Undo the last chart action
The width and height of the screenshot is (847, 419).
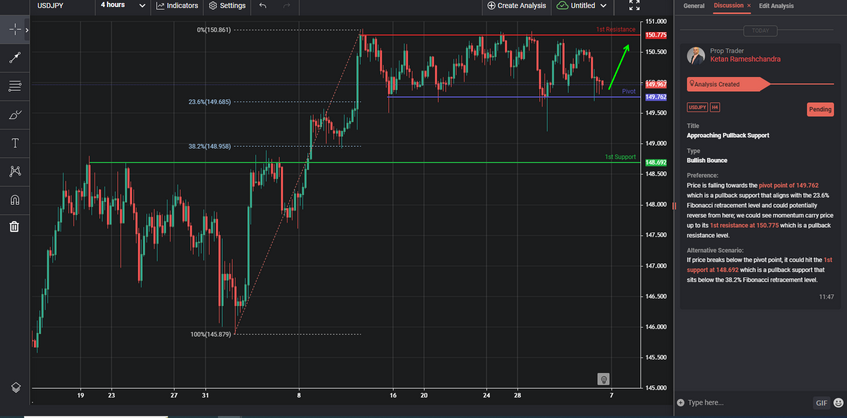[x=263, y=6]
